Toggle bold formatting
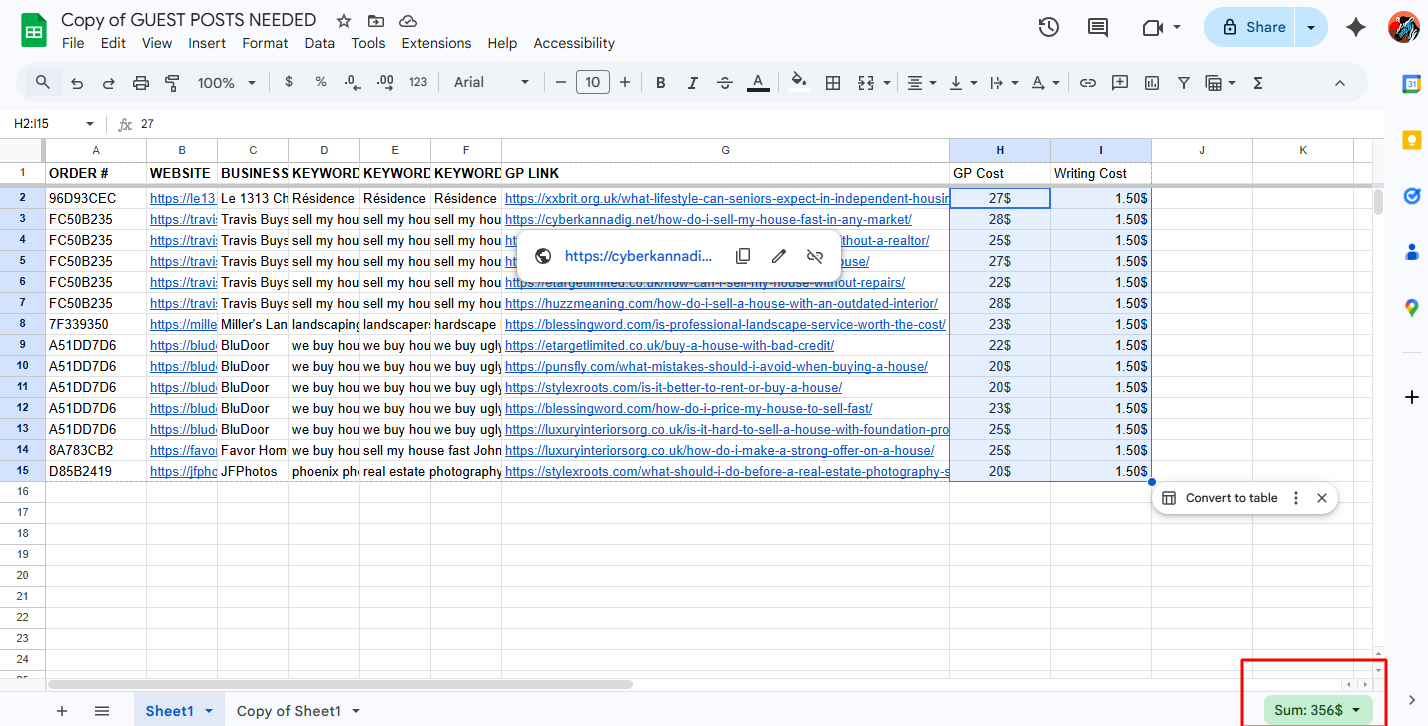The height and width of the screenshot is (726, 1428). pyautogui.click(x=661, y=83)
